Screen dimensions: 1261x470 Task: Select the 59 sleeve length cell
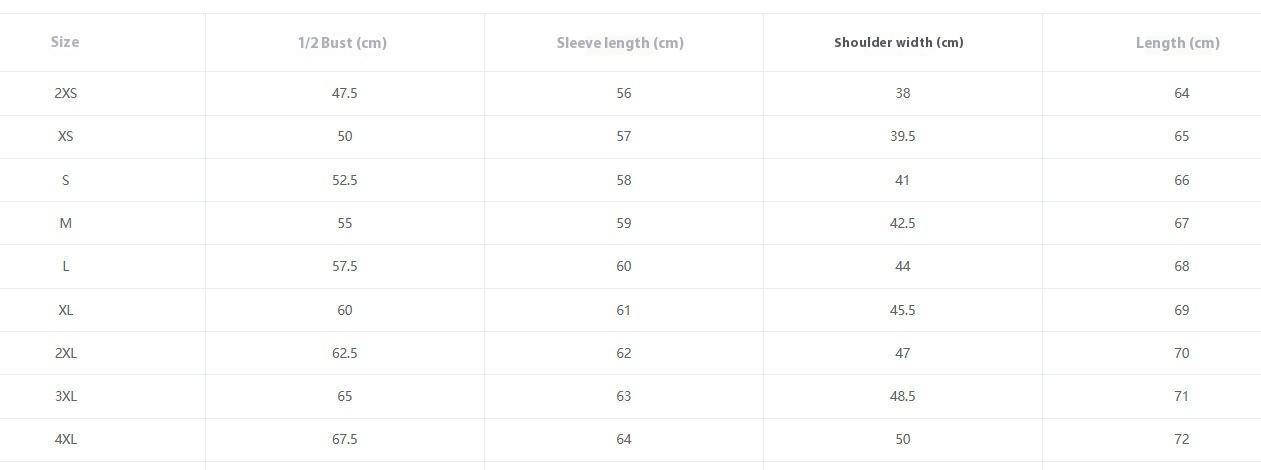[624, 223]
